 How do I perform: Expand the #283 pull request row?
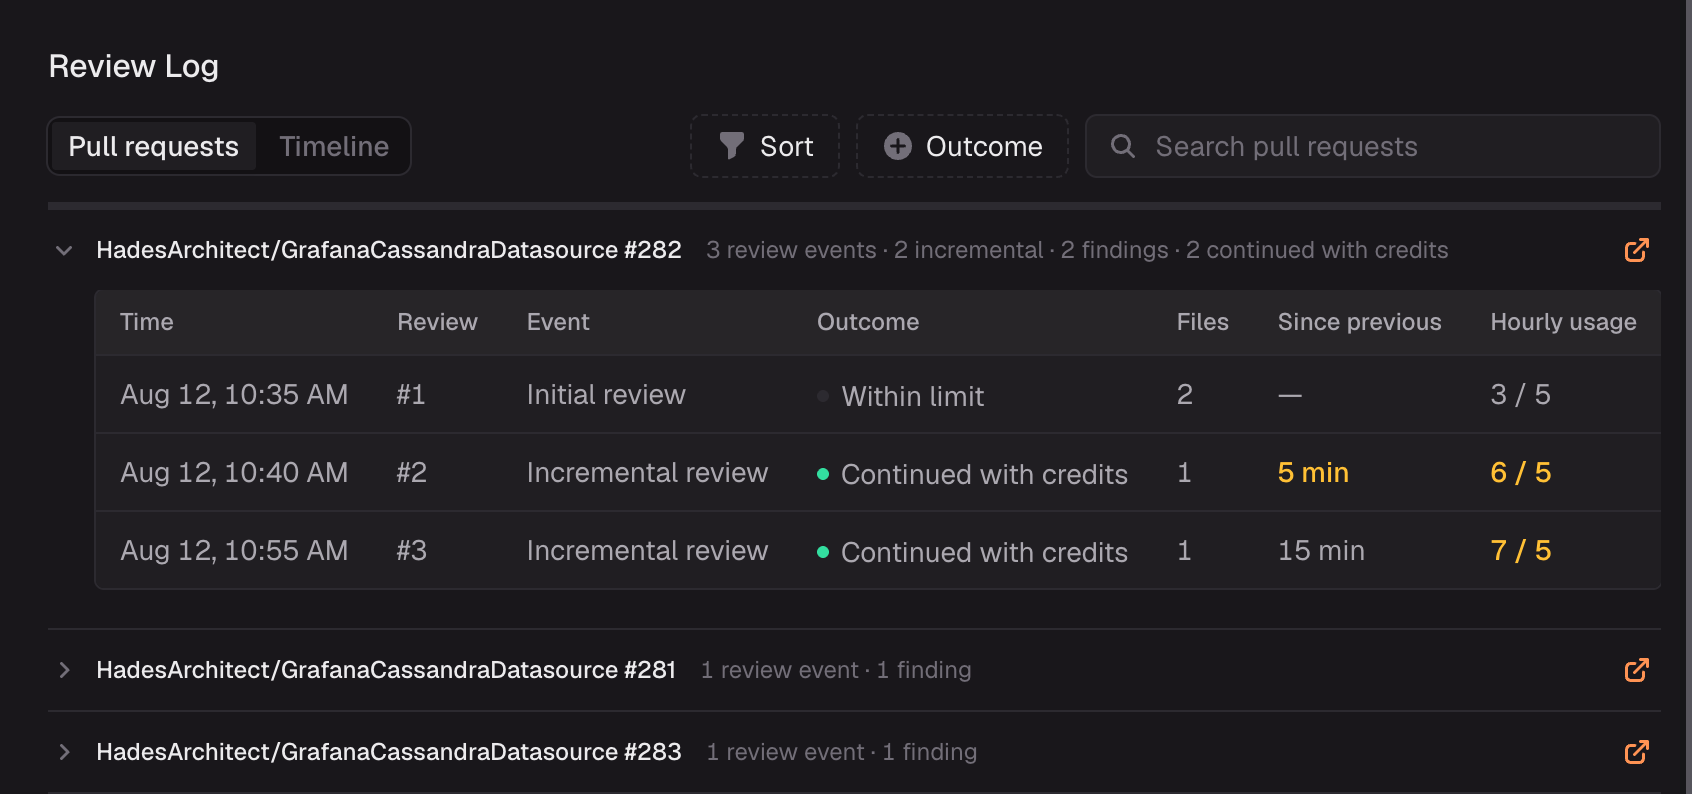pyautogui.click(x=64, y=752)
